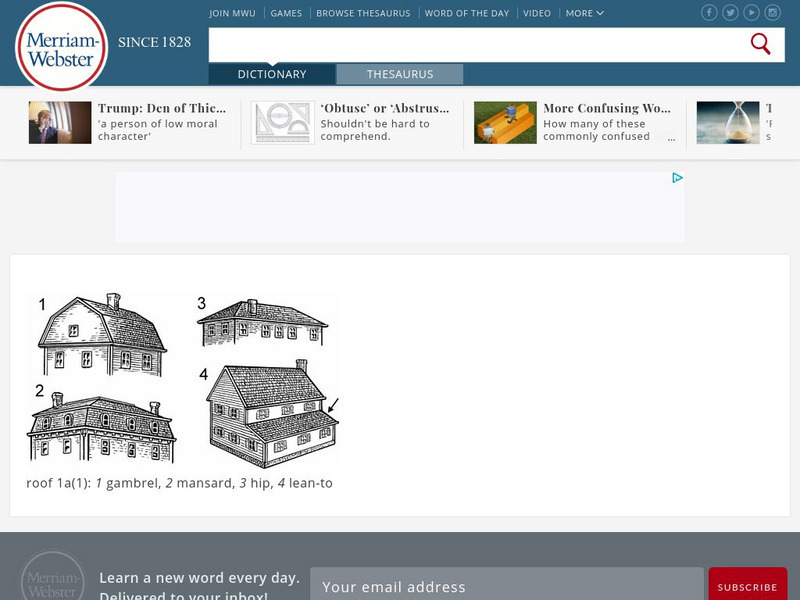Open the Instagram icon
The height and width of the screenshot is (600, 800).
[772, 12]
